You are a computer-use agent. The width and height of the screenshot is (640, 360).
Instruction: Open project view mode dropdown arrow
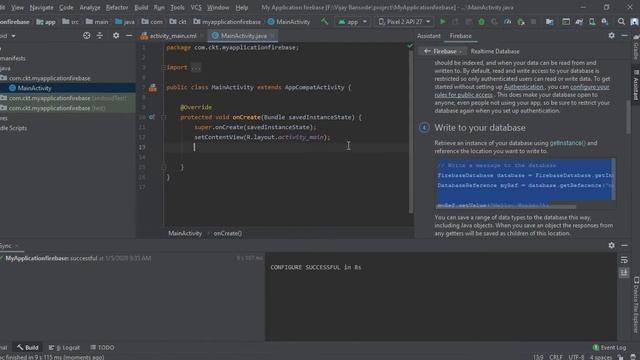click(x=13, y=36)
